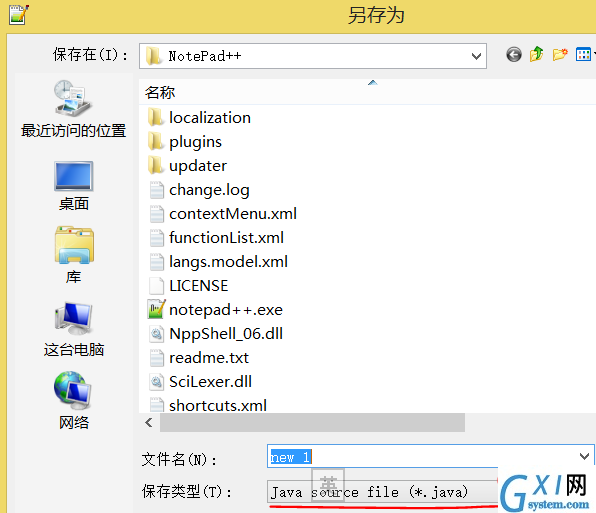Sort by the 名称 column header
Viewport: 596px width, 513px height.
tap(160, 92)
